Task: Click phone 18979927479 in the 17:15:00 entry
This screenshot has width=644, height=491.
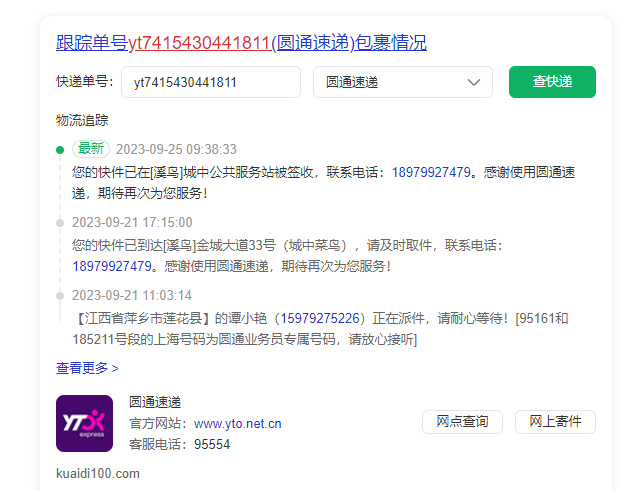Action: pos(112,266)
